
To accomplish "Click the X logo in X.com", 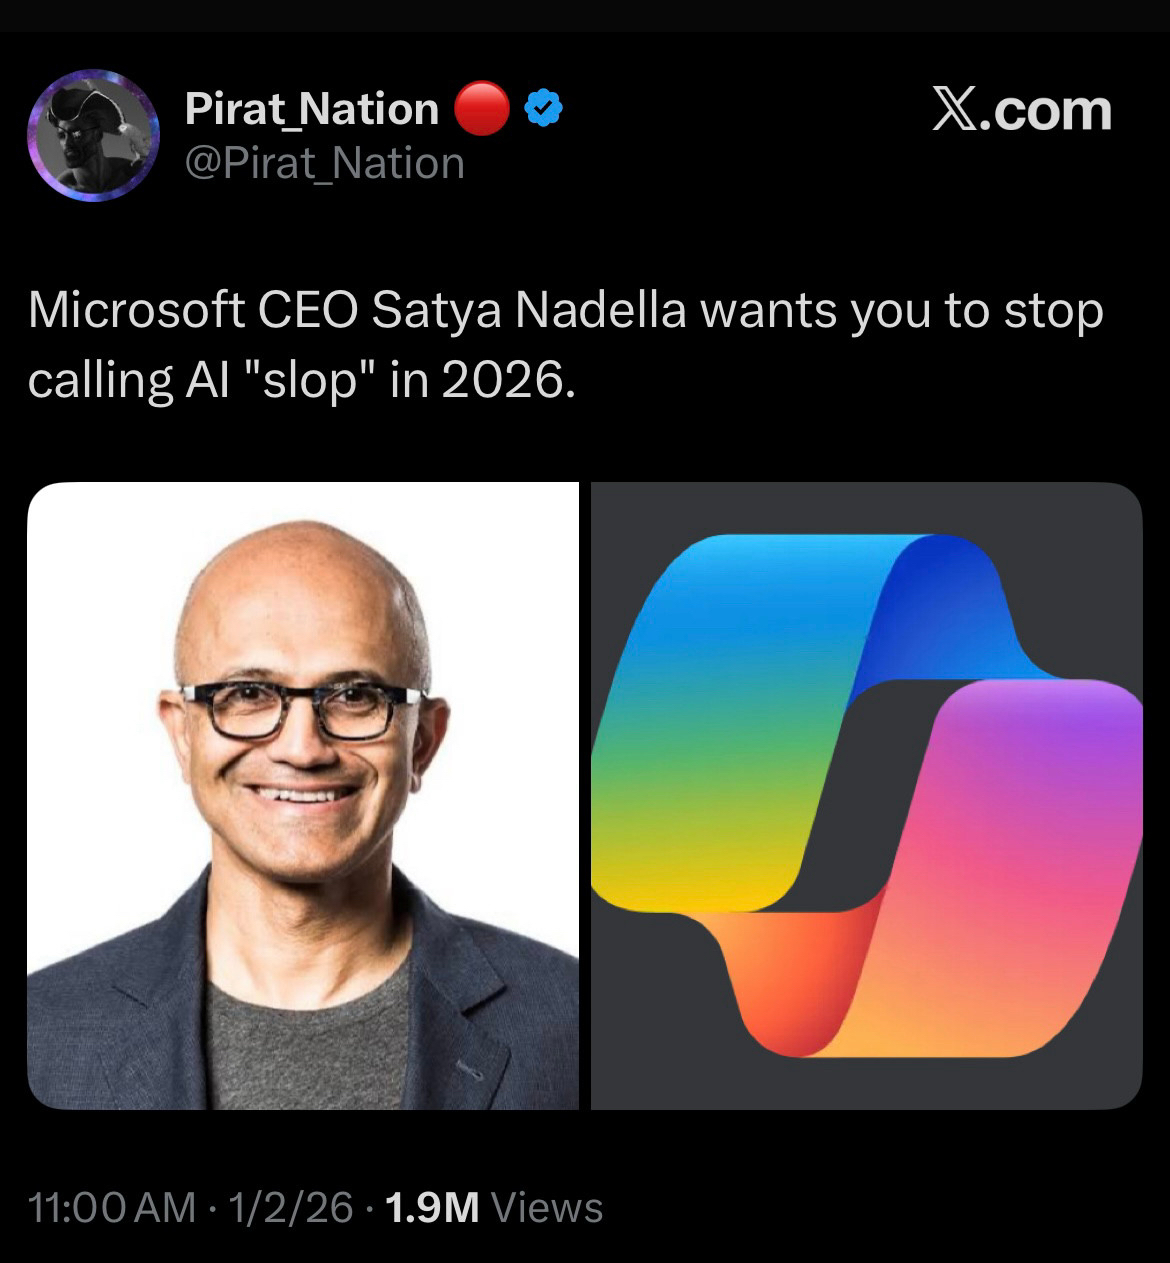I will click(954, 109).
